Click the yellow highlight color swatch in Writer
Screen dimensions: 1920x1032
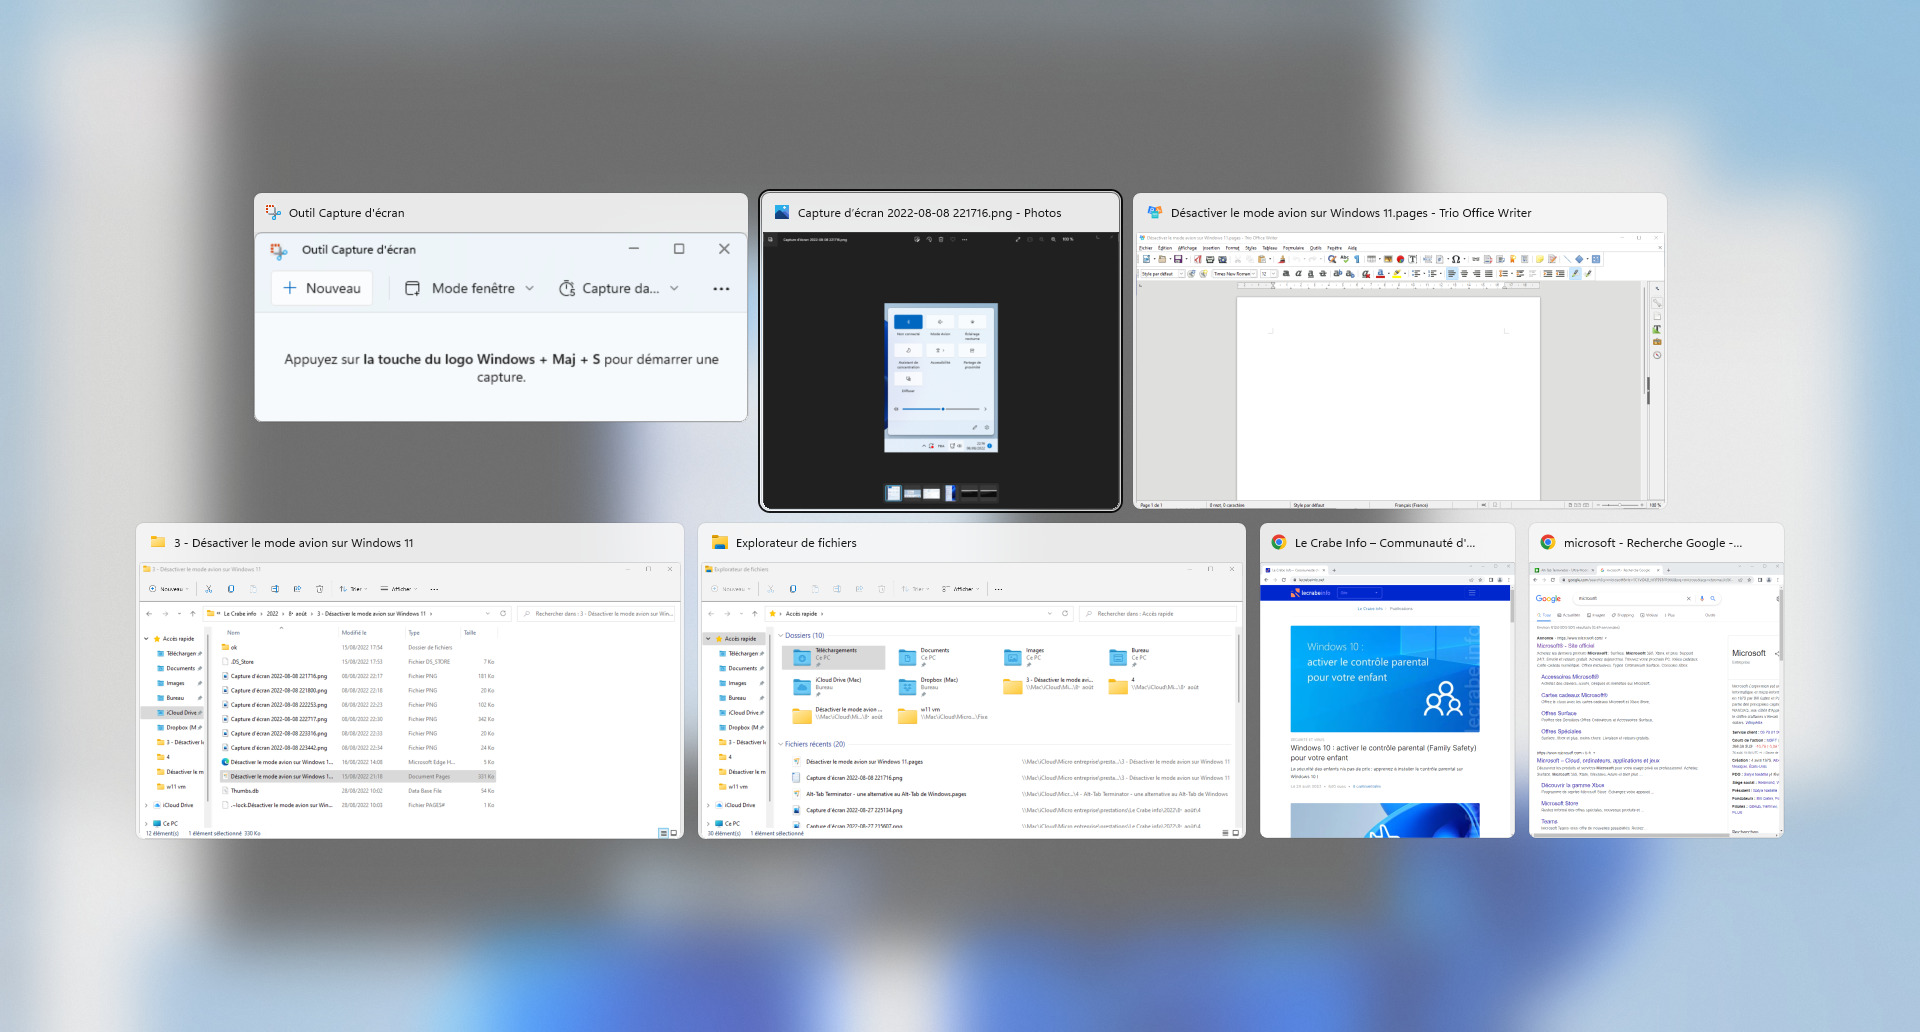pyautogui.click(x=1397, y=273)
